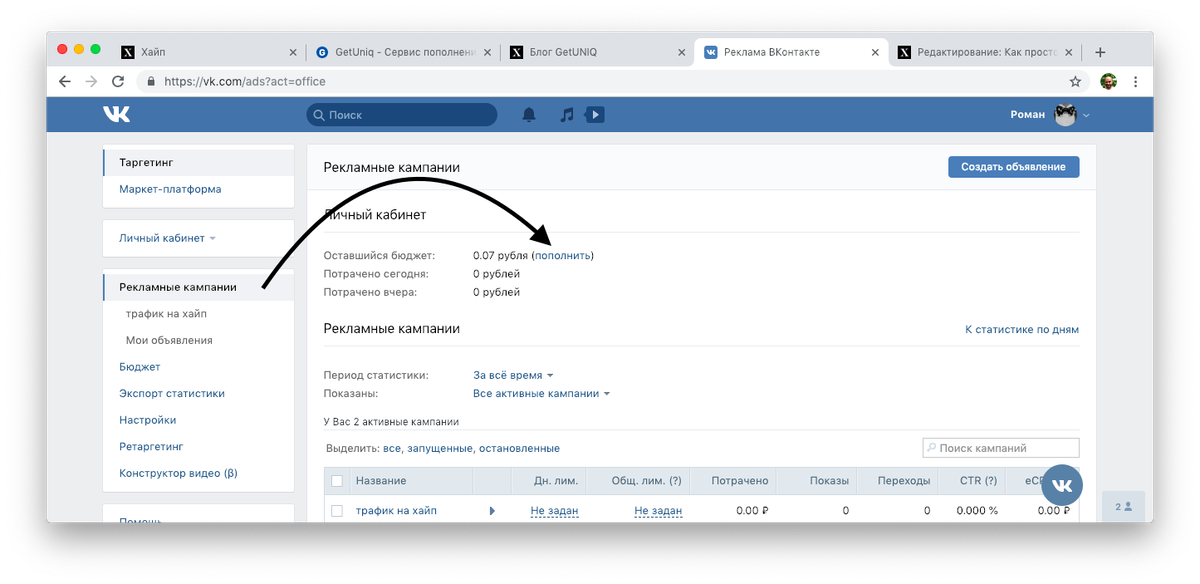Click Роман profile avatar in header

[x=1064, y=115]
